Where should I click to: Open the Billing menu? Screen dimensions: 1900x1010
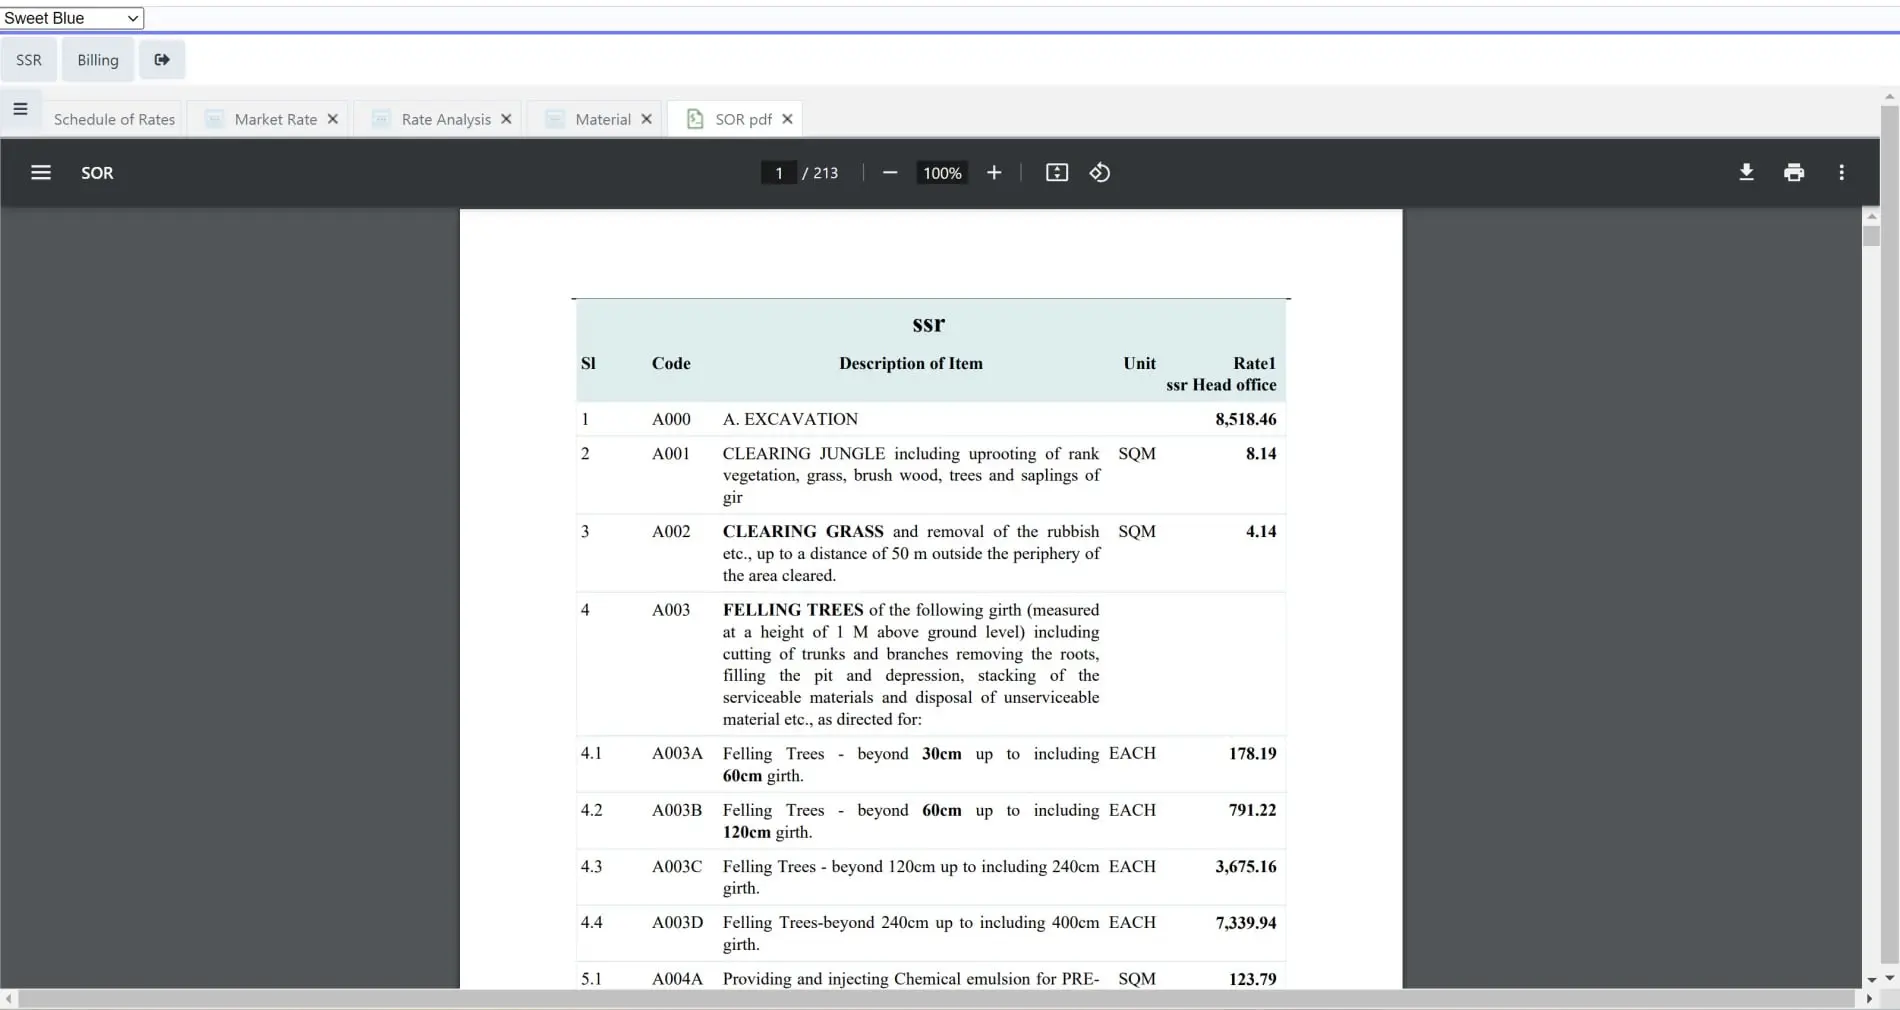point(98,60)
